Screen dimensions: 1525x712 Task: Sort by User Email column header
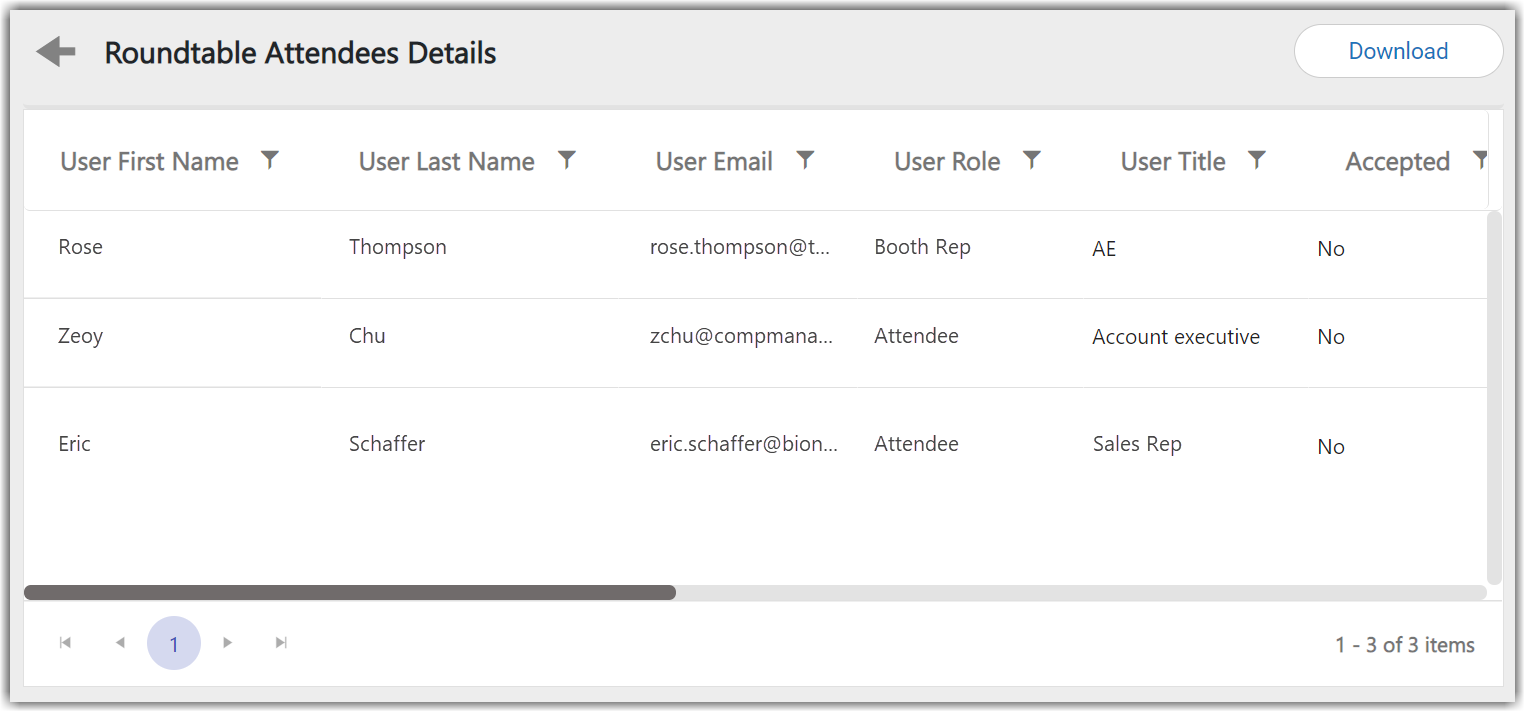point(714,162)
